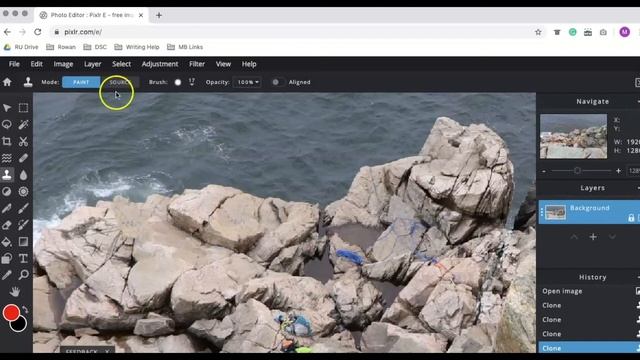This screenshot has width=640, height=360.
Task: Zoom out with Navigate minus button
Action: [x=544, y=171]
